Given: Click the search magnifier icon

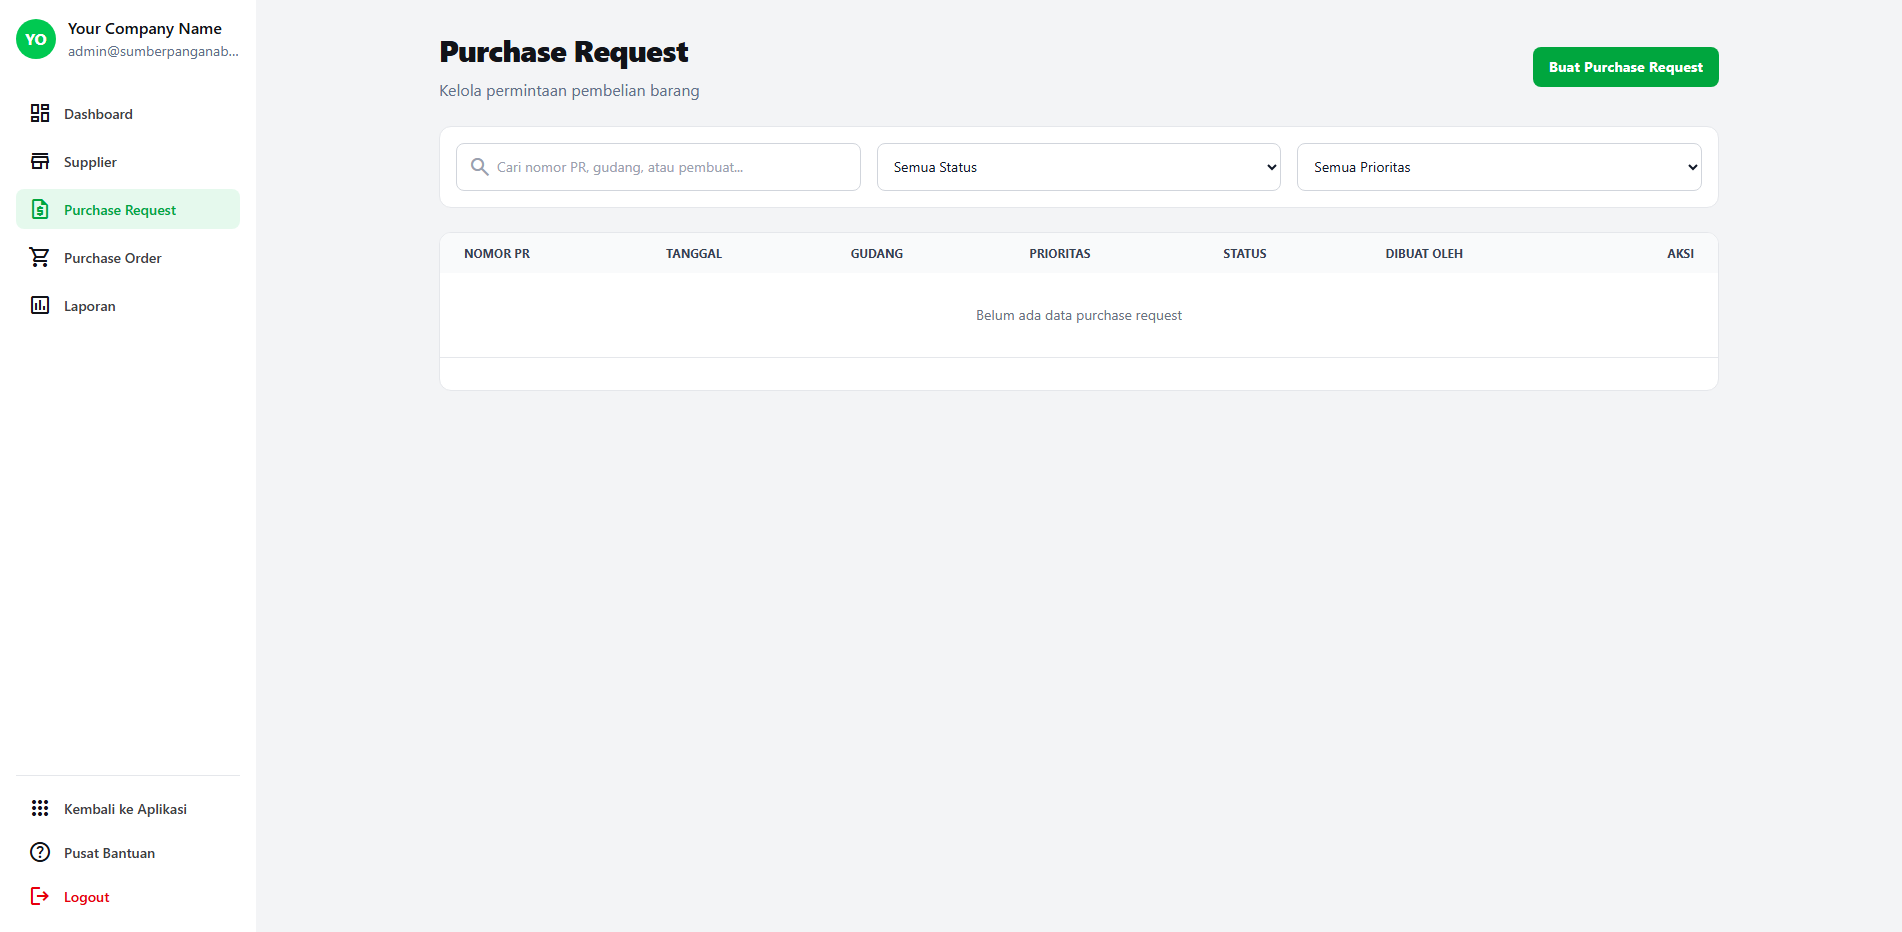Looking at the screenshot, I should tap(479, 167).
